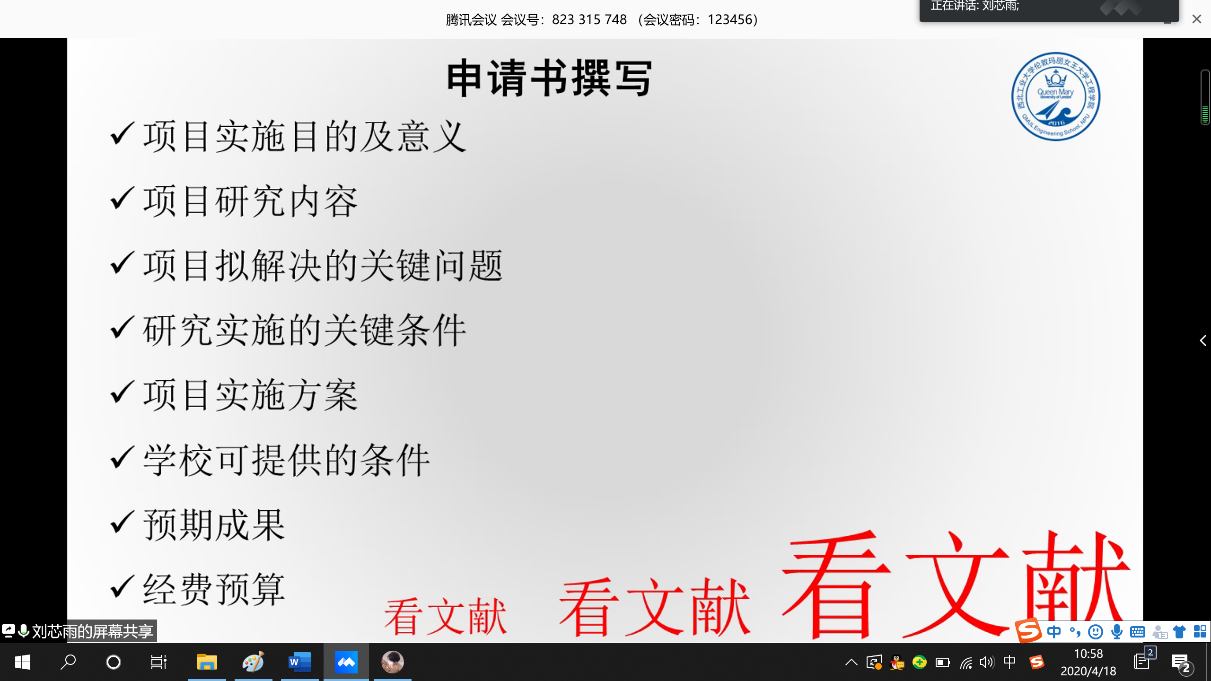The width and height of the screenshot is (1211, 681).
Task: Click the Windows search magnifier
Action: tap(69, 662)
